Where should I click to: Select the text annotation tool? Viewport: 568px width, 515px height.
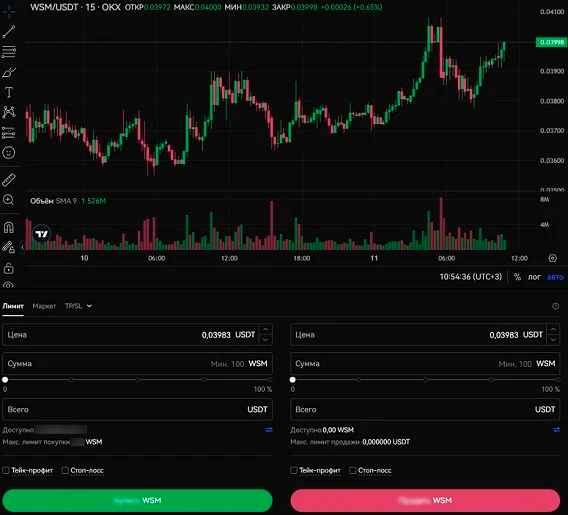(x=9, y=92)
